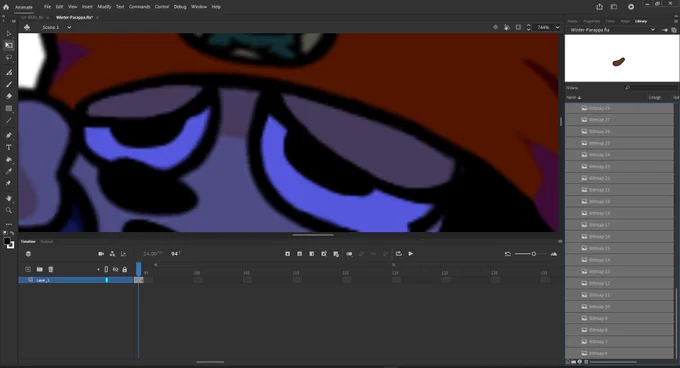The width and height of the screenshot is (680, 368).
Task: Toggle the layer parenting view icon
Action: (112, 254)
